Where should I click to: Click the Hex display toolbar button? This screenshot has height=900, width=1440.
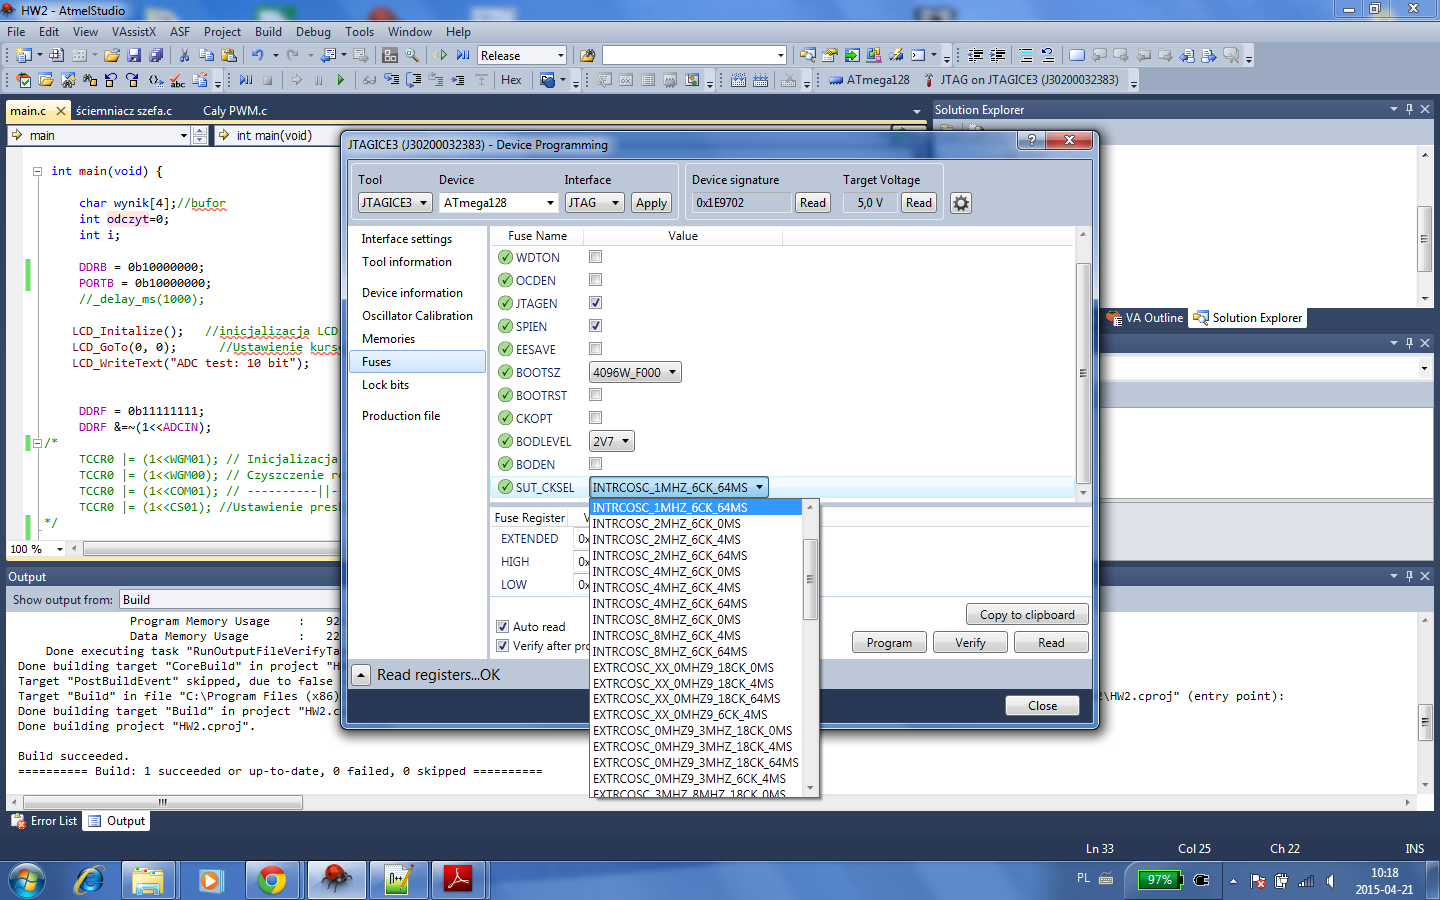[511, 80]
